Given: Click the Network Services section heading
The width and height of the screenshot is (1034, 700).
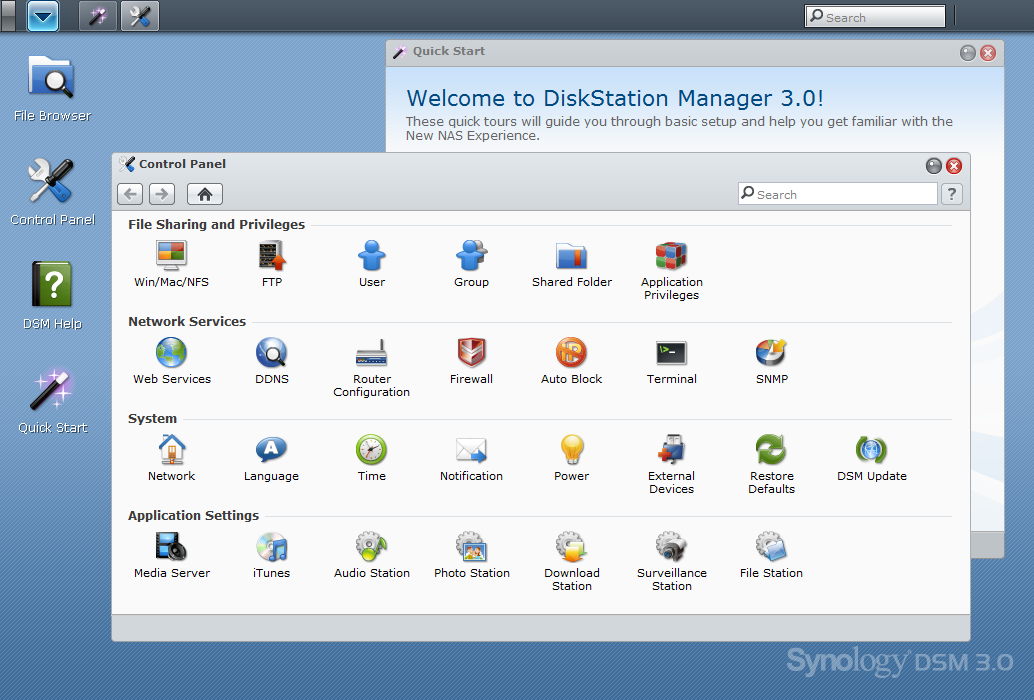Looking at the screenshot, I should (187, 321).
